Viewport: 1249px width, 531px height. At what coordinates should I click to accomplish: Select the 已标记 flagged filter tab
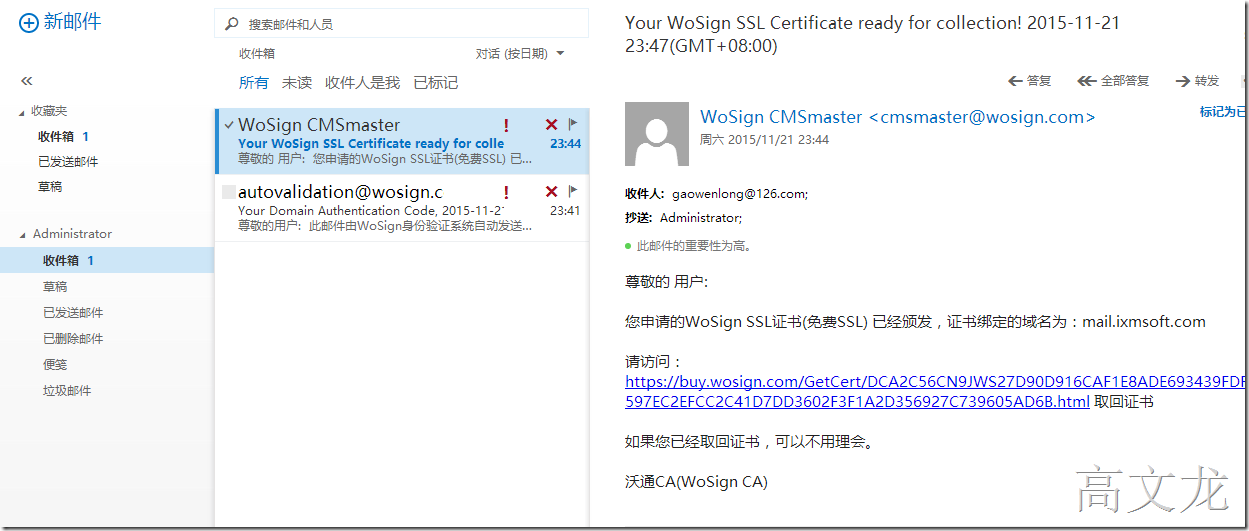[x=436, y=83]
